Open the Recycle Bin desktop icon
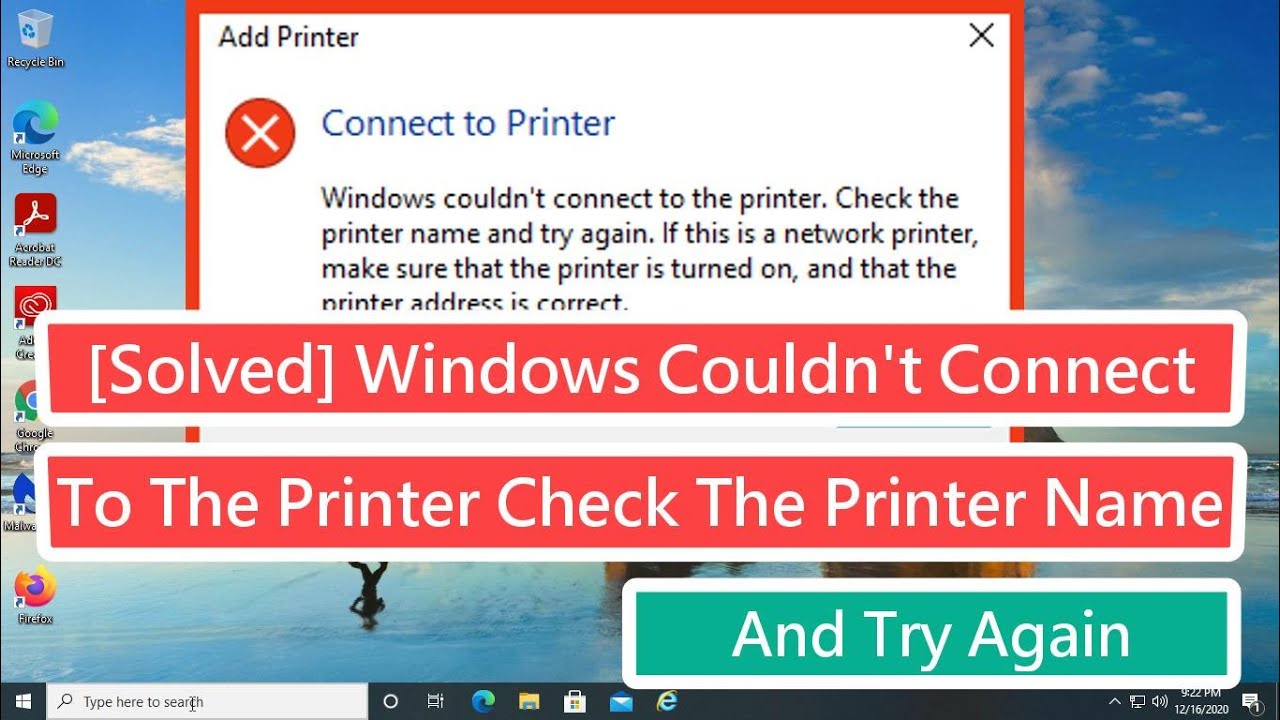Screen dimensions: 1280x720 pyautogui.click(x=35, y=38)
